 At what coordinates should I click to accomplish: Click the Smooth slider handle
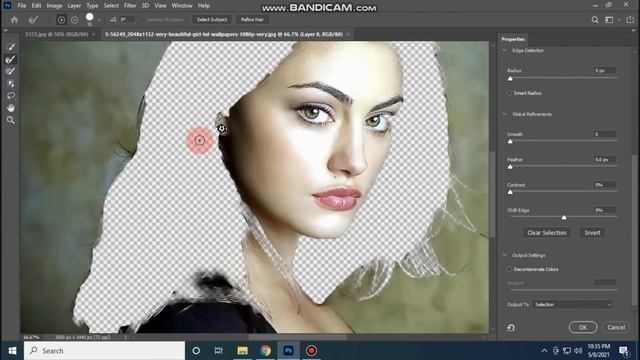510,142
